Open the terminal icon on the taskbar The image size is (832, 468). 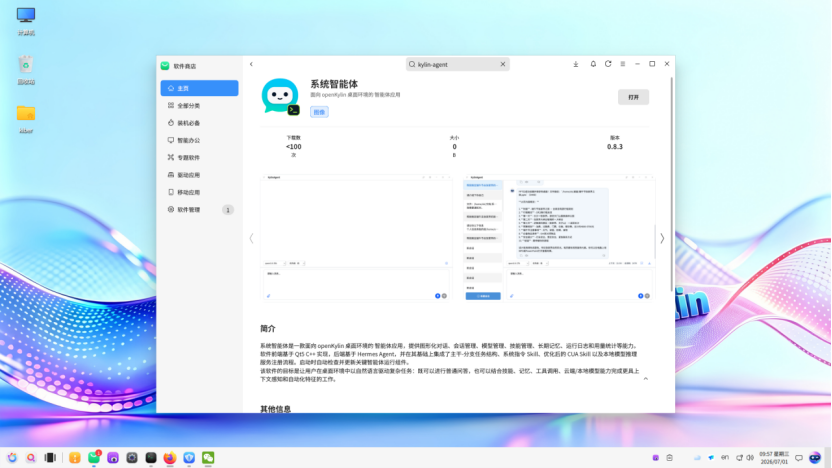pyautogui.click(x=151, y=457)
